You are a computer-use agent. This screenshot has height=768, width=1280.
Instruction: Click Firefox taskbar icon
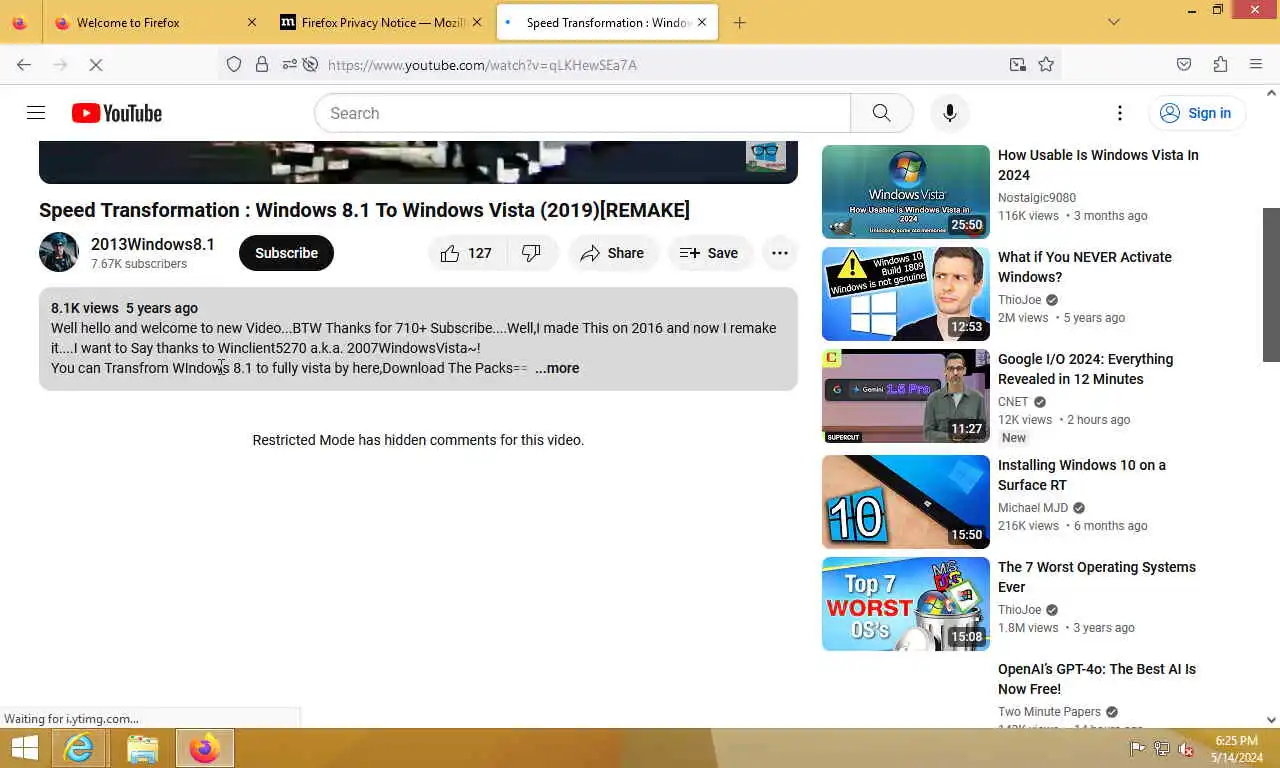coord(205,748)
